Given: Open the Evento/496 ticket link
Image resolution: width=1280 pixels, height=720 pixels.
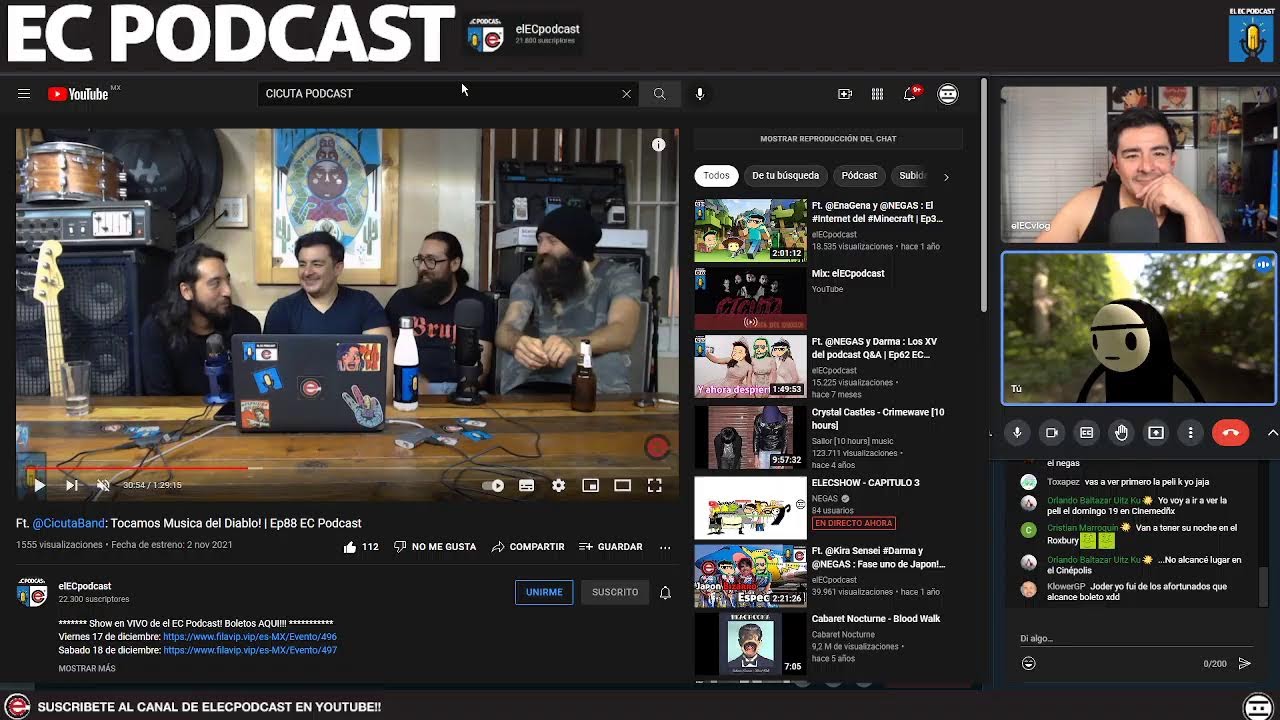Looking at the screenshot, I should point(250,636).
